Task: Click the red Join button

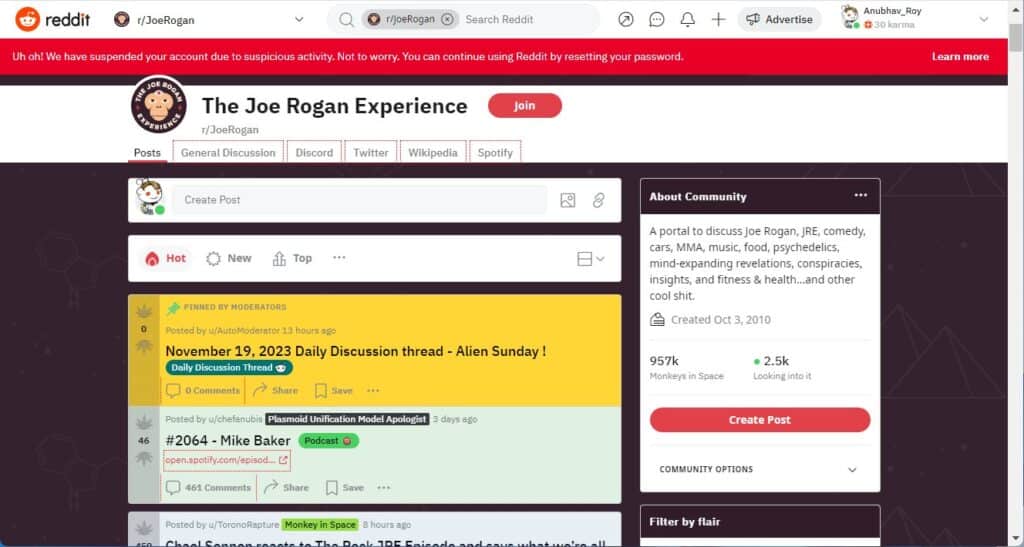Action: (525, 106)
